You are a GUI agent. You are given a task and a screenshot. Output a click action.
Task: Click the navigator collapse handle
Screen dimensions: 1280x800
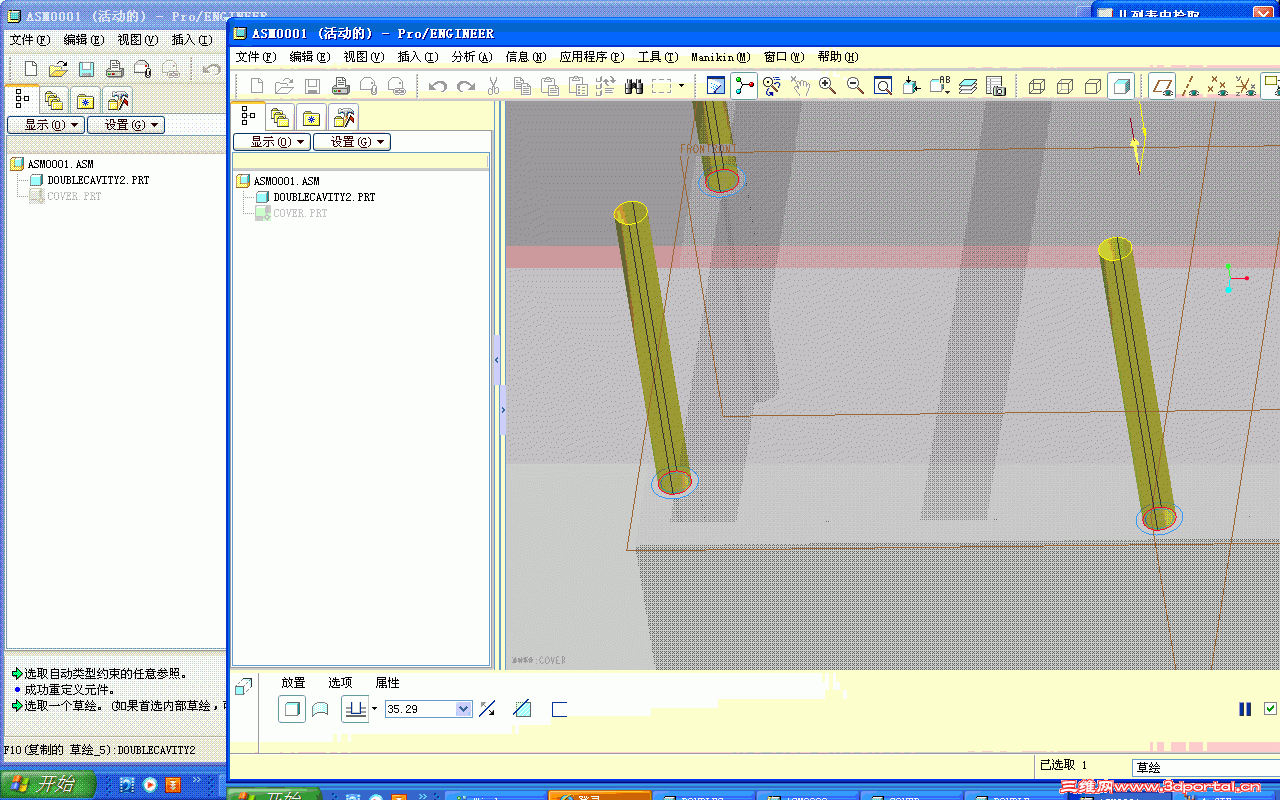(496, 360)
